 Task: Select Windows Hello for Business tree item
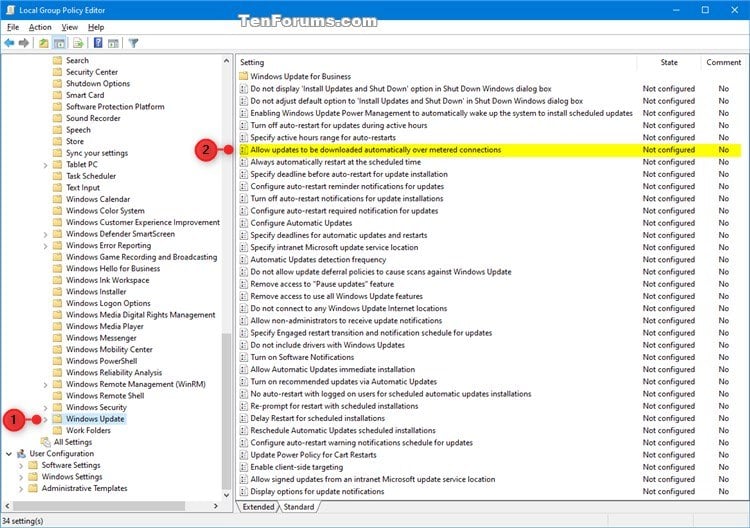(x=113, y=268)
